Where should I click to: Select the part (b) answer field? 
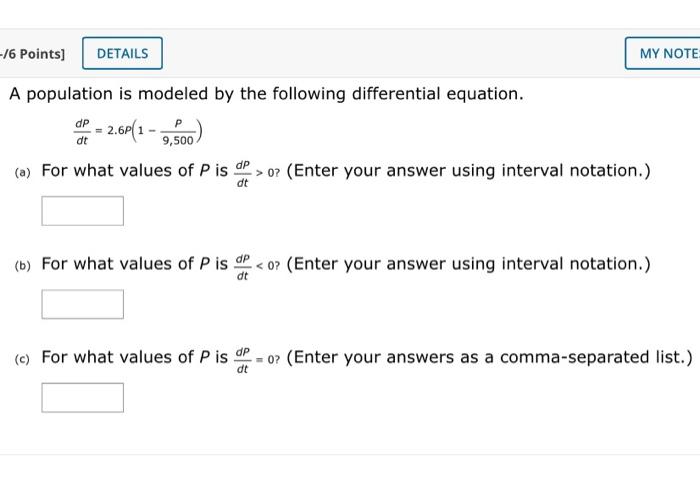(82, 304)
